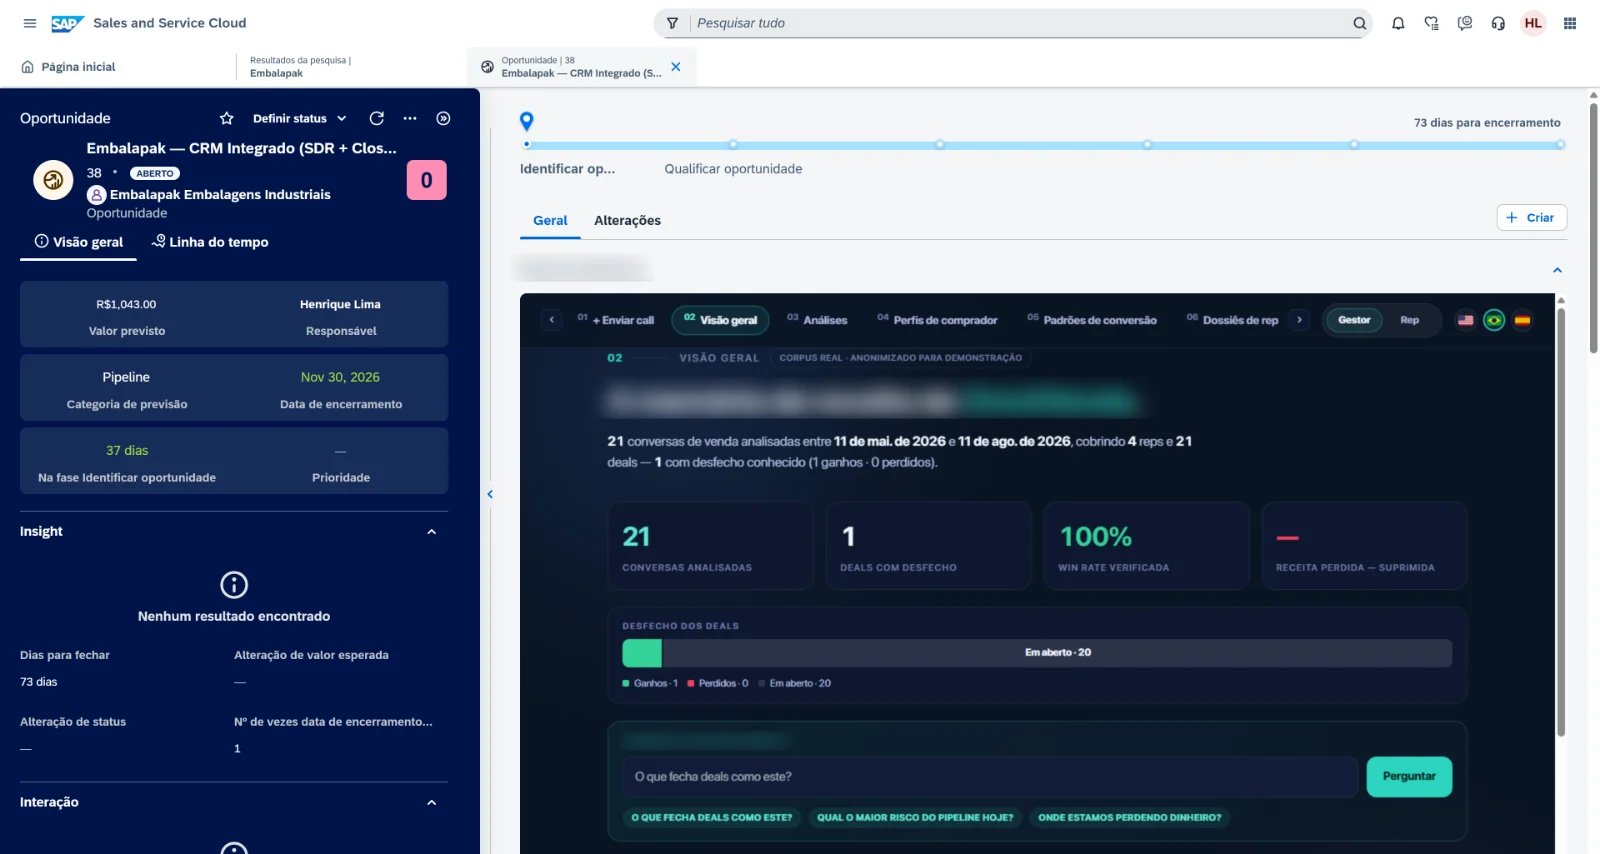
Task: Open the headset support icon
Action: (1498, 23)
